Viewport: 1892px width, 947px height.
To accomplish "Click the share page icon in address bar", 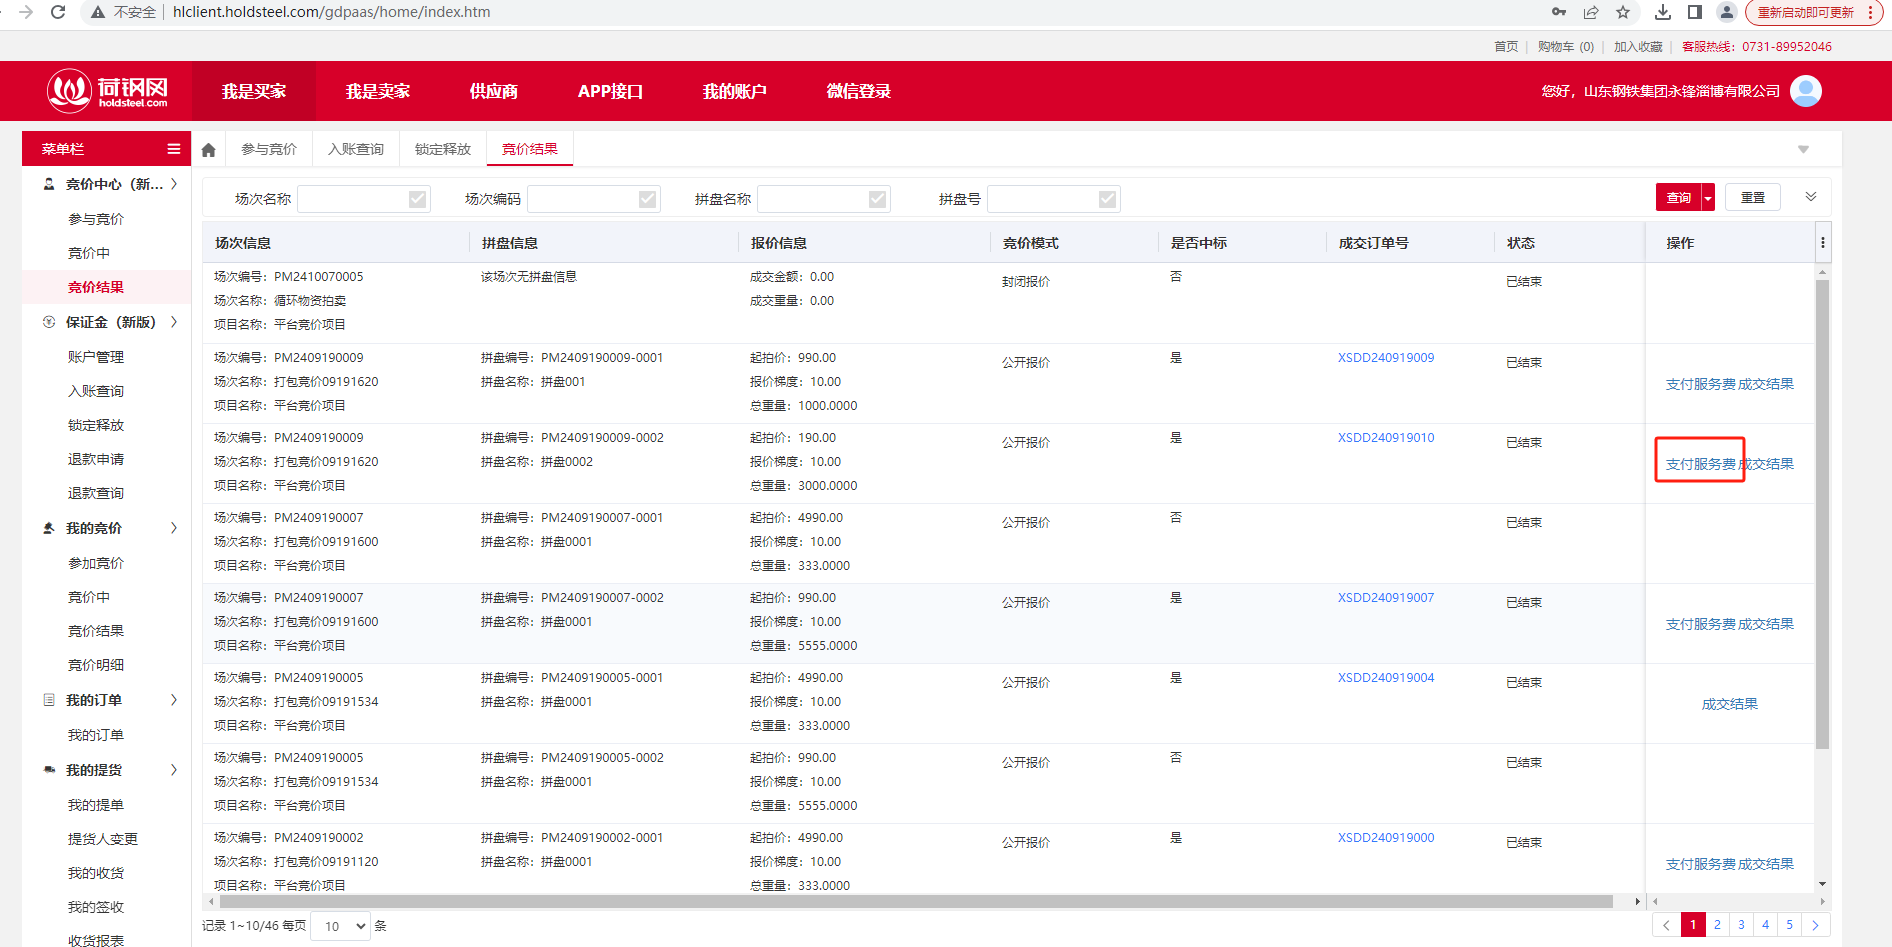I will [1591, 12].
